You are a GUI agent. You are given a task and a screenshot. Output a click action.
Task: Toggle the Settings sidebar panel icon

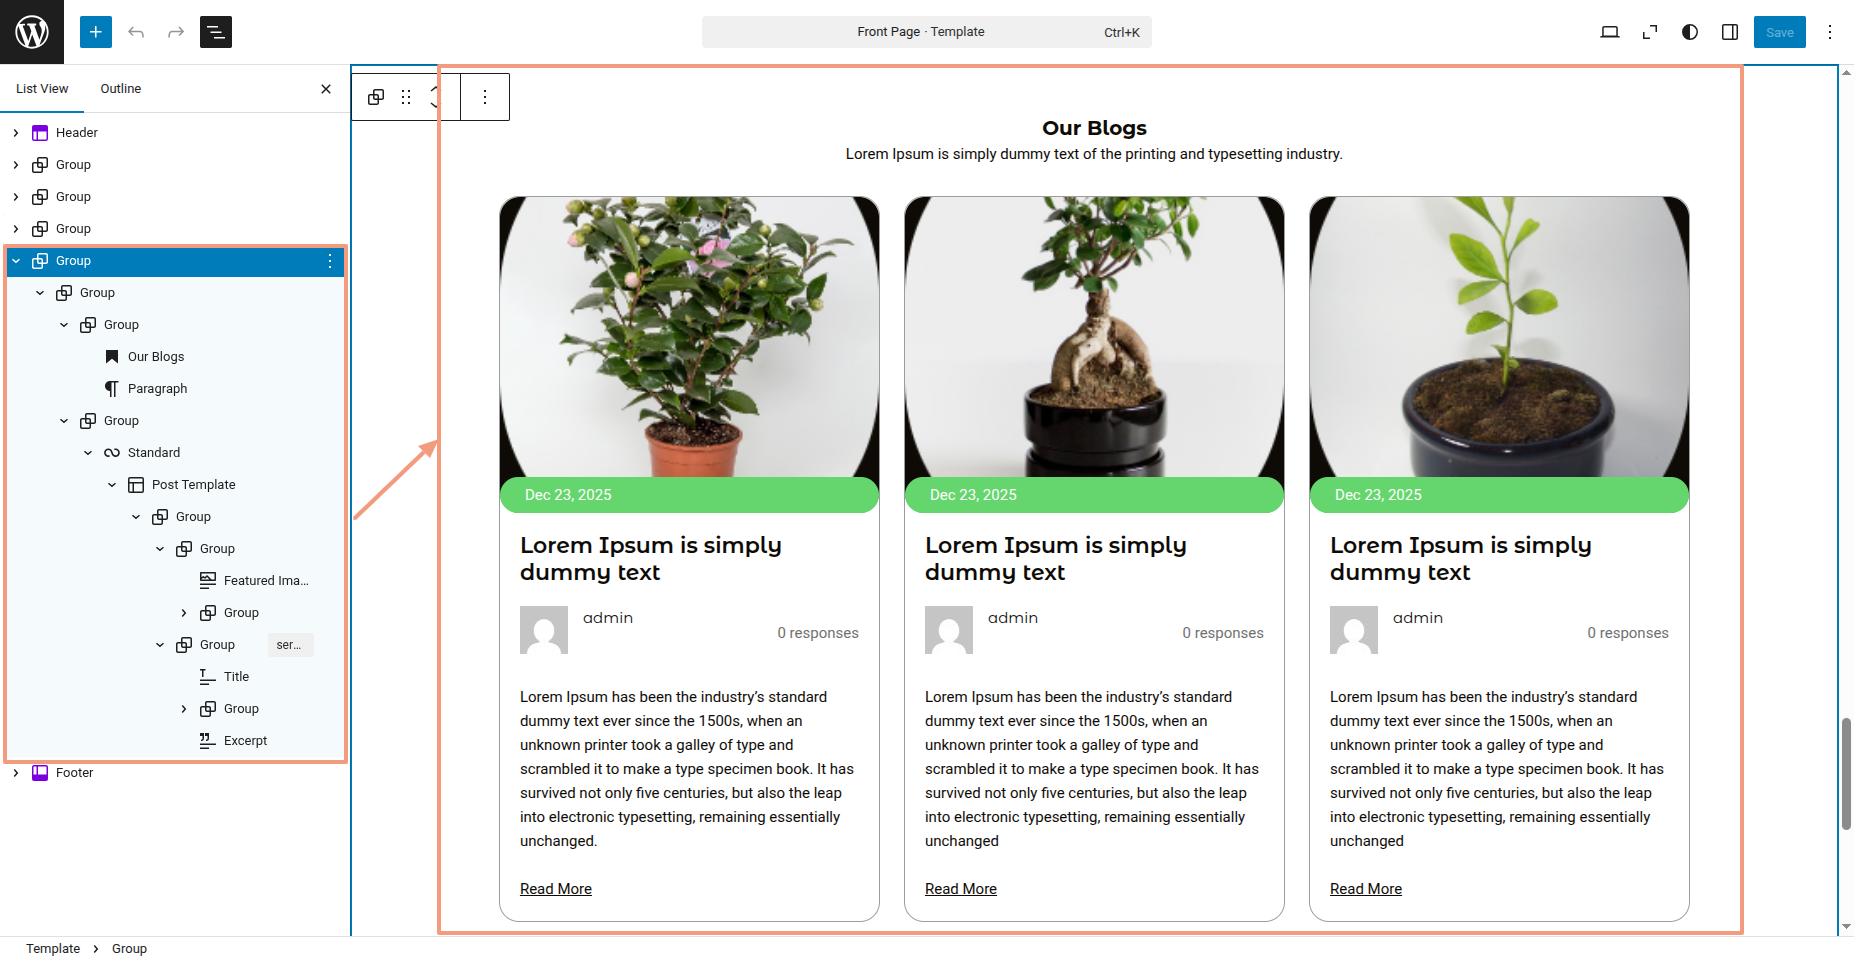click(1730, 32)
